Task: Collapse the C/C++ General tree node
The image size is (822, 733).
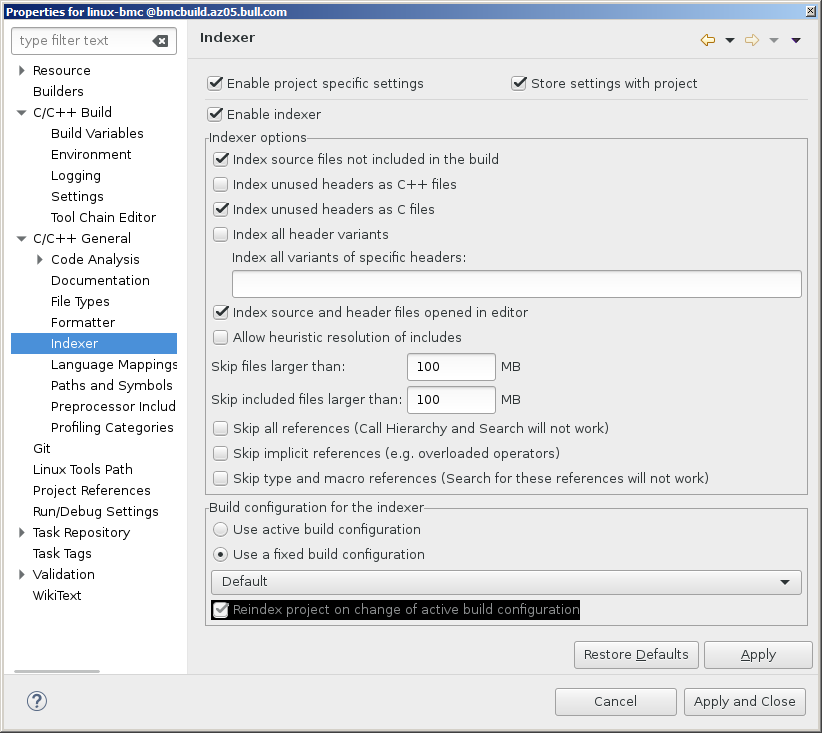Action: [21, 239]
